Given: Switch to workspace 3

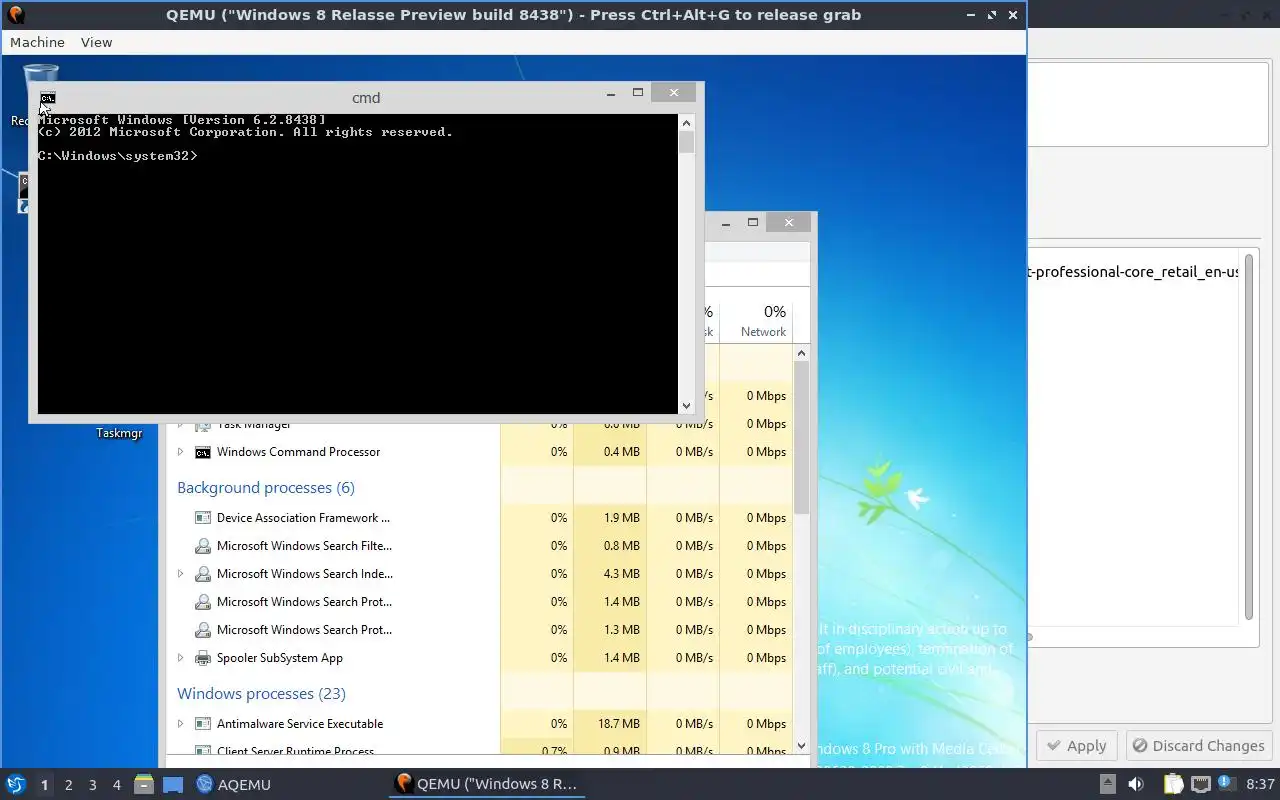Looking at the screenshot, I should 93,785.
